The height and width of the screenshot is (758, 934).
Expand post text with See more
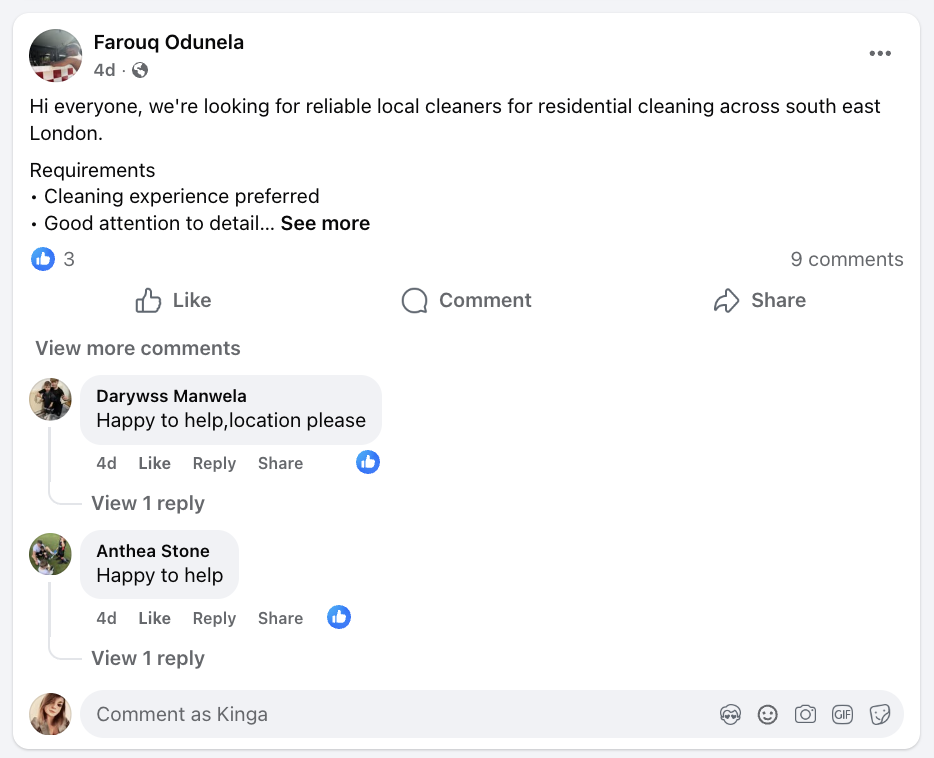[x=325, y=223]
